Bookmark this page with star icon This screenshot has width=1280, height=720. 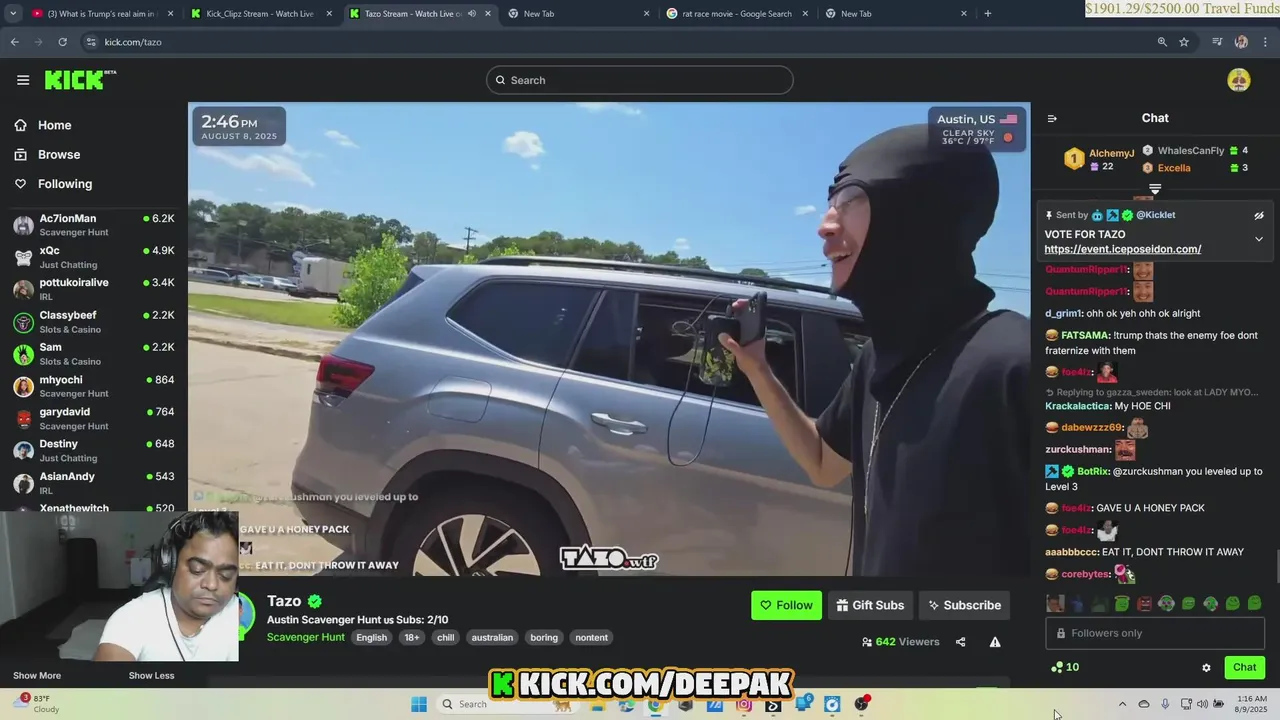pos(1184,42)
